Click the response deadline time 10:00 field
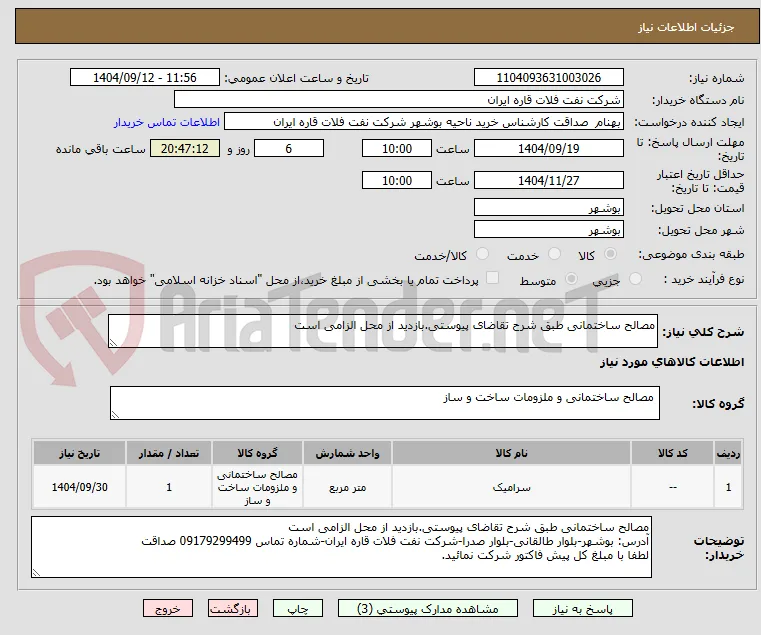The width and height of the screenshot is (761, 635). point(397,149)
